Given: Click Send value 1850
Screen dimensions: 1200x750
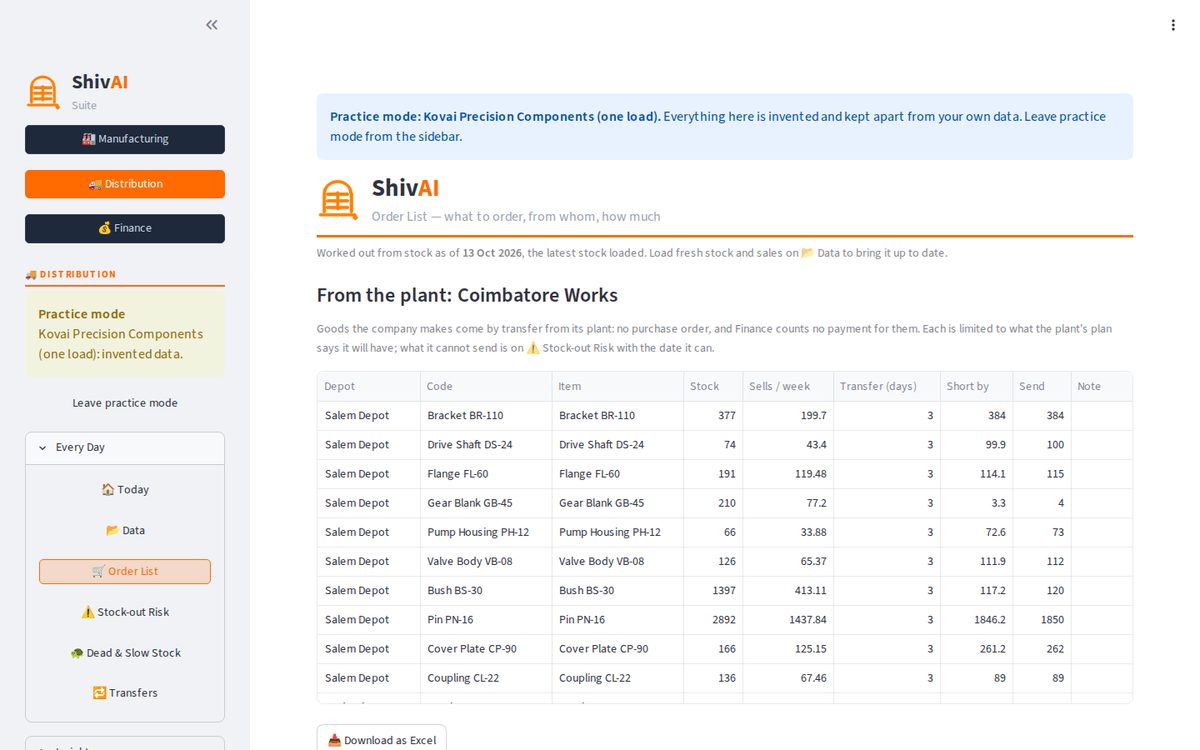Looking at the screenshot, I should tap(1042, 620).
